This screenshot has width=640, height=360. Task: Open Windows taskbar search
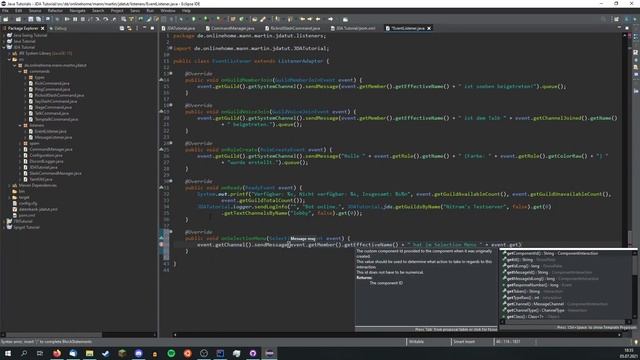[24, 353]
